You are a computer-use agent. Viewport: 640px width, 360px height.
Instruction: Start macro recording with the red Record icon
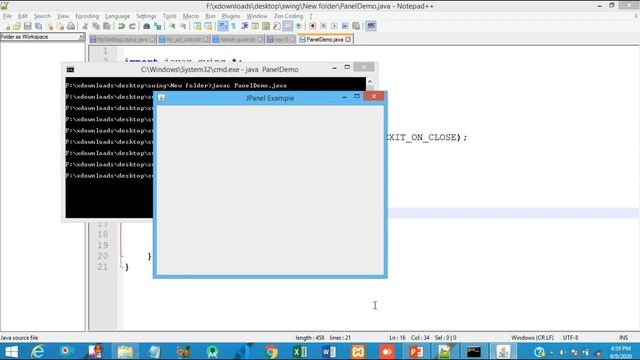tap(313, 26)
